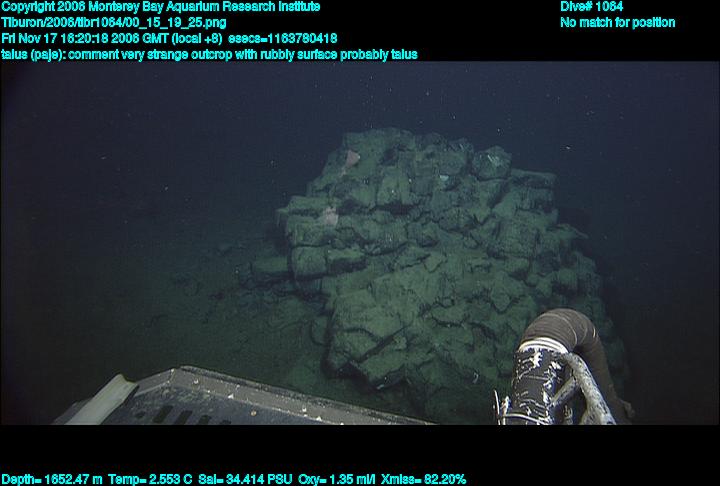Click the "Dive# 1064" label
The image size is (720, 486).
(591, 6)
